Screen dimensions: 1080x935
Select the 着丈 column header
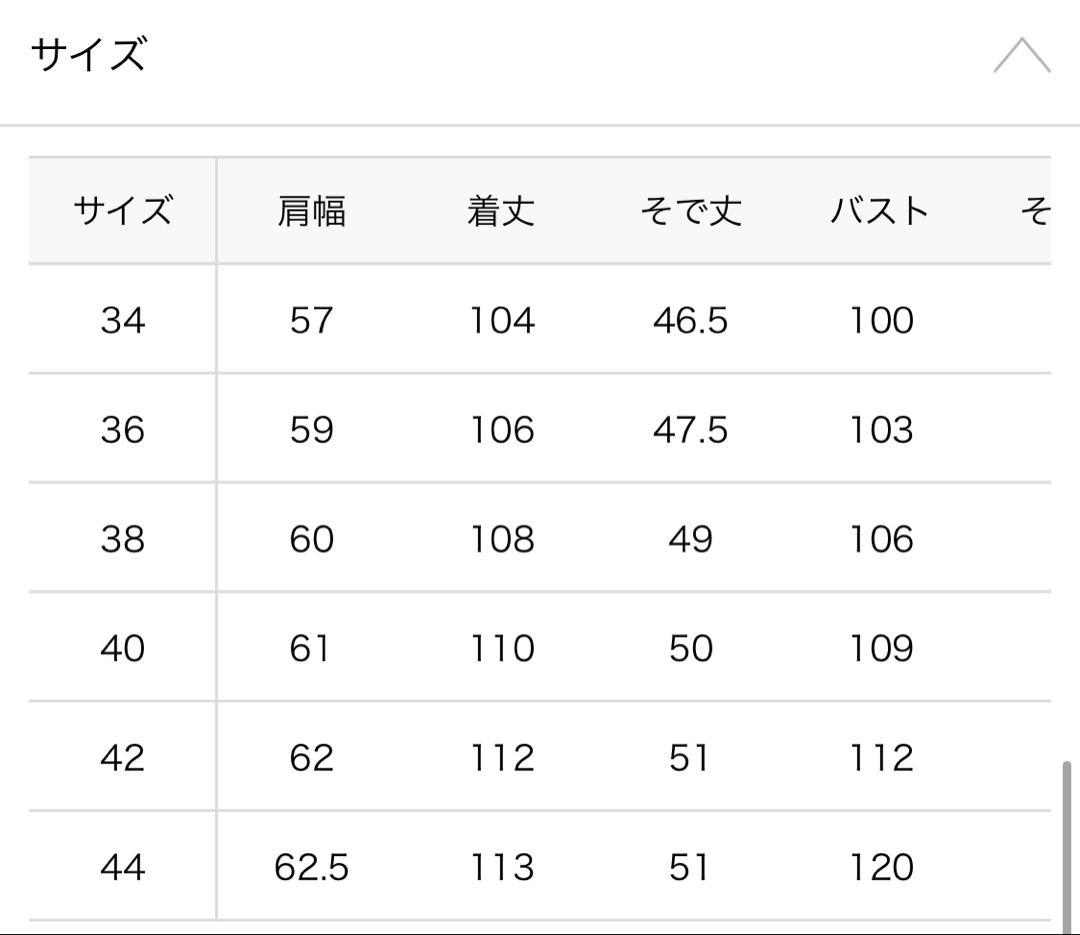[x=503, y=211]
